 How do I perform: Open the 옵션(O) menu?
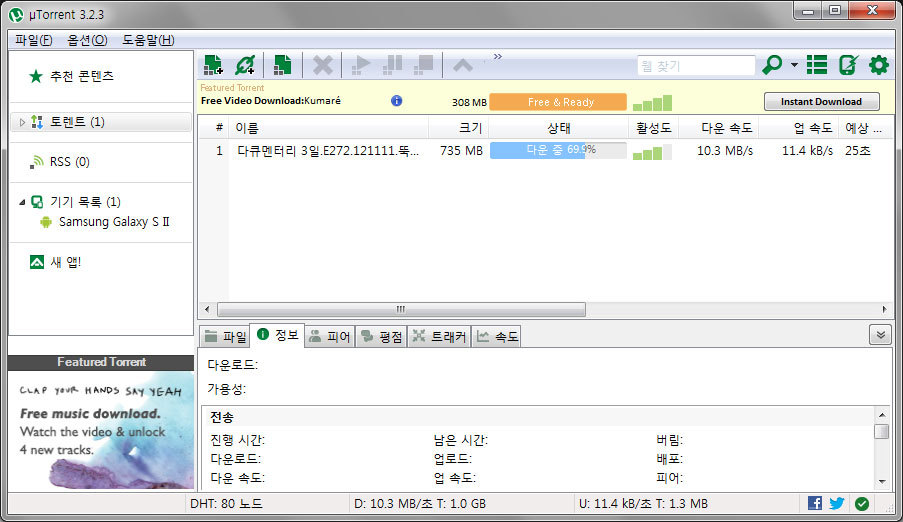coord(87,40)
